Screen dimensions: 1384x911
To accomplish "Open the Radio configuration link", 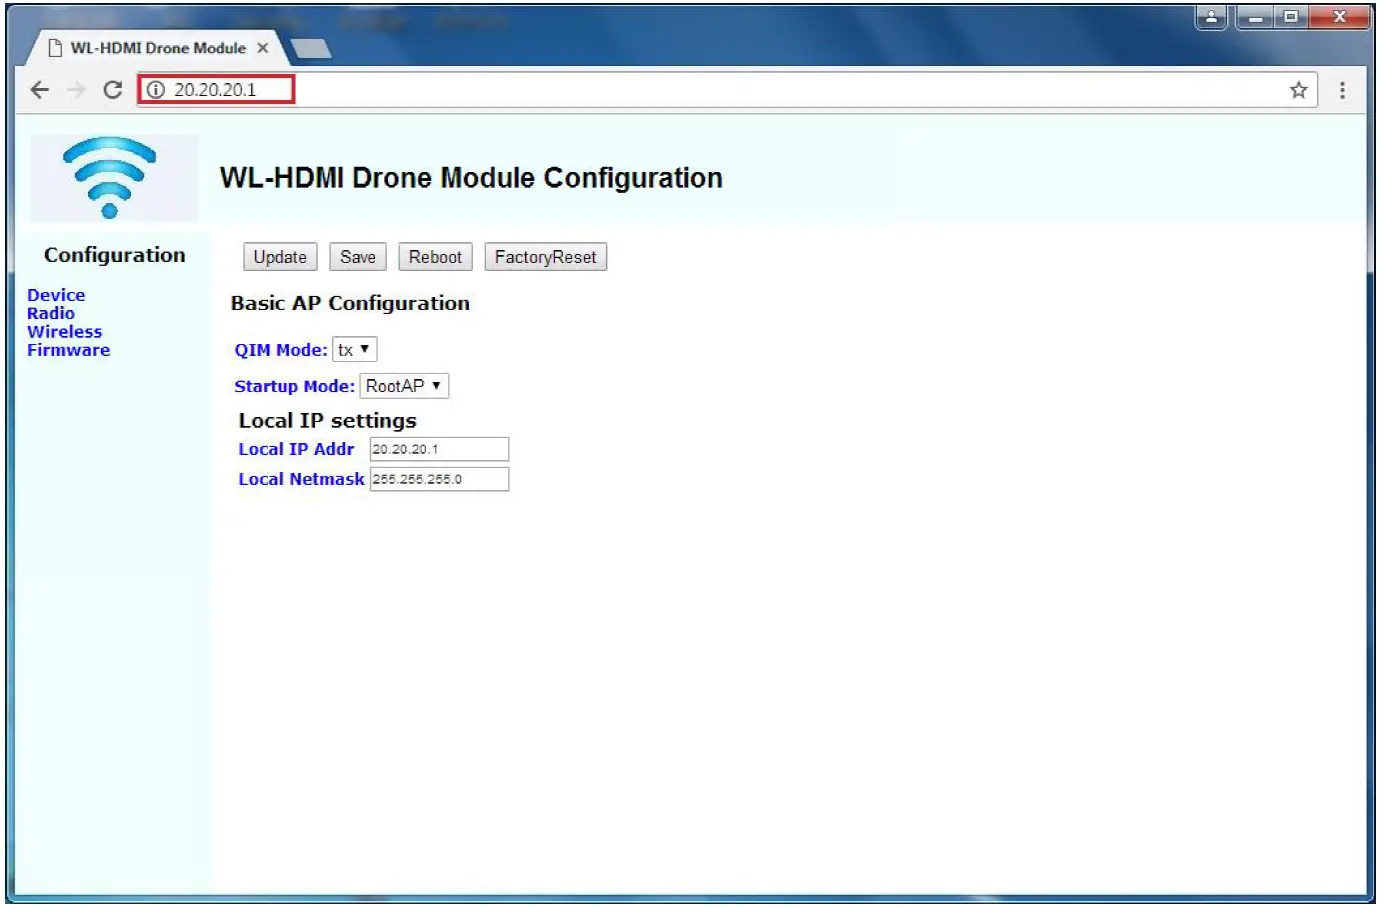I will tap(51, 314).
